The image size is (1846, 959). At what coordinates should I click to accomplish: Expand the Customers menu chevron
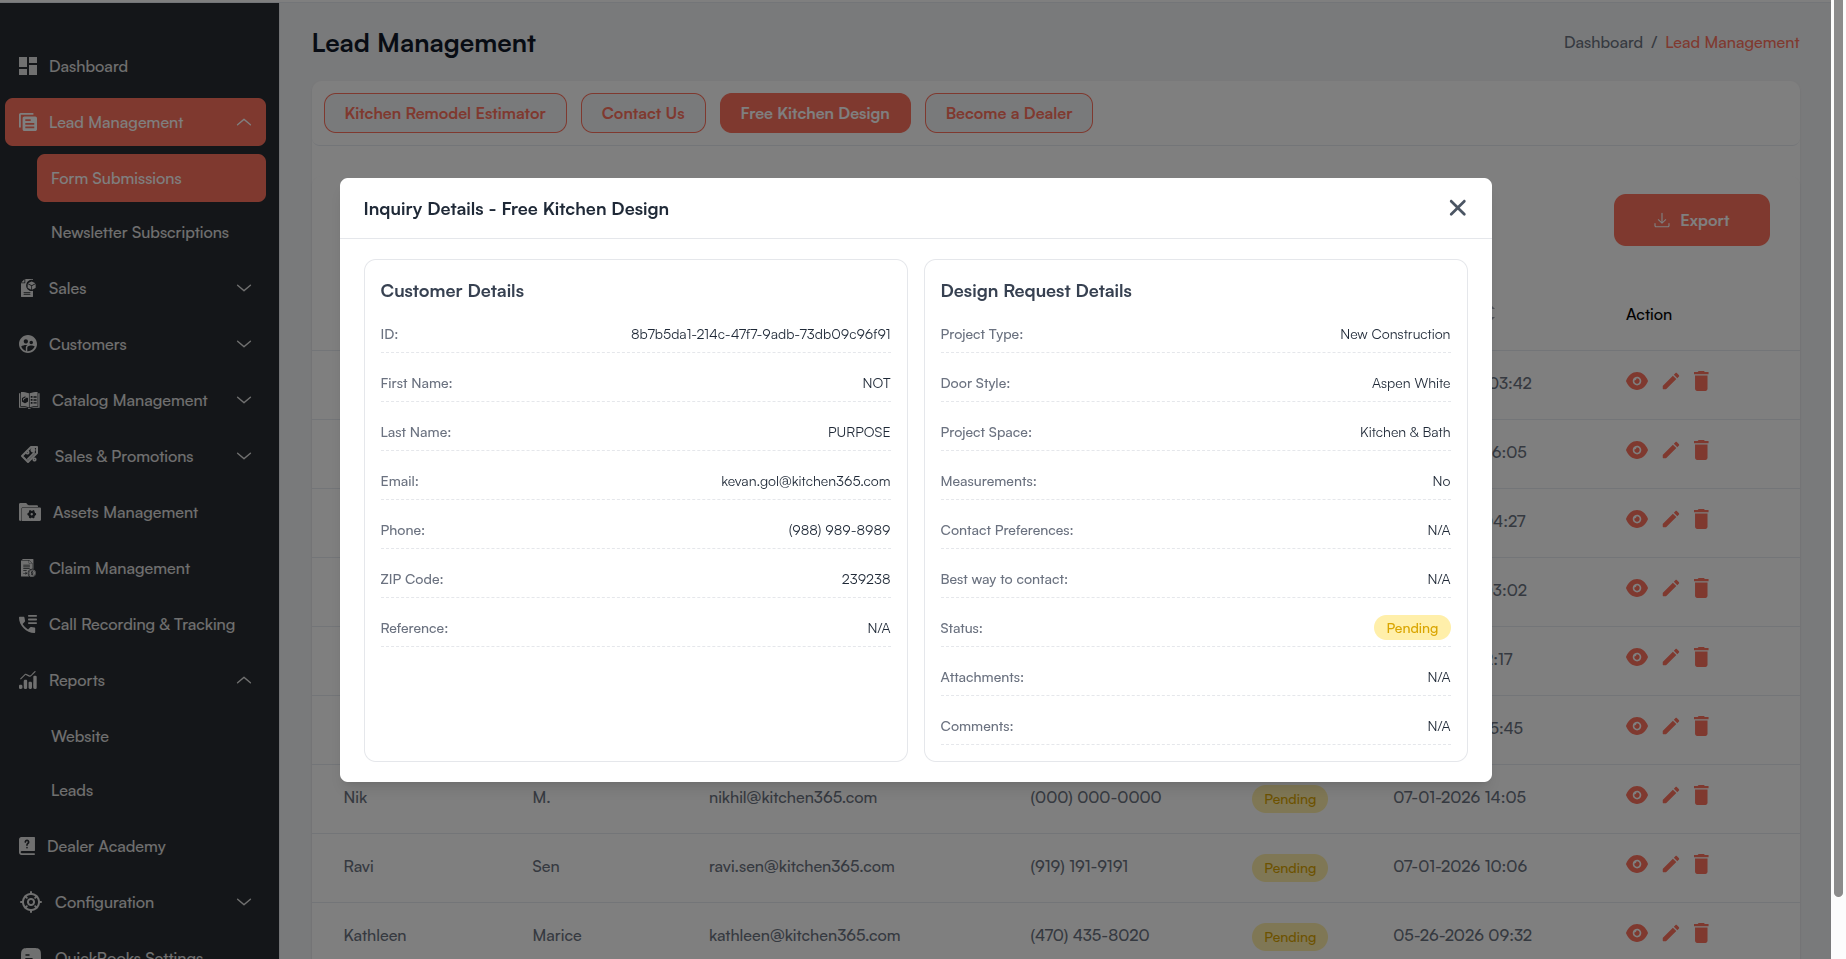tap(244, 344)
